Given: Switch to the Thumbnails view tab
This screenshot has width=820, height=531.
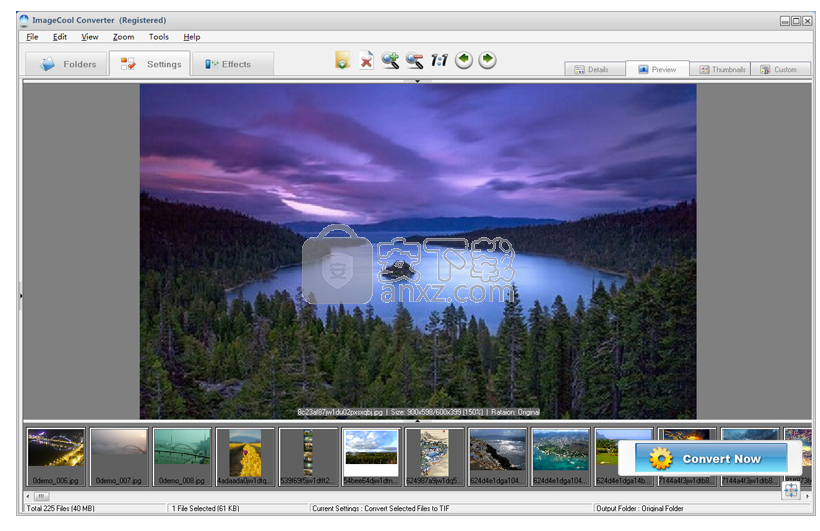Looking at the screenshot, I should pyautogui.click(x=720, y=70).
